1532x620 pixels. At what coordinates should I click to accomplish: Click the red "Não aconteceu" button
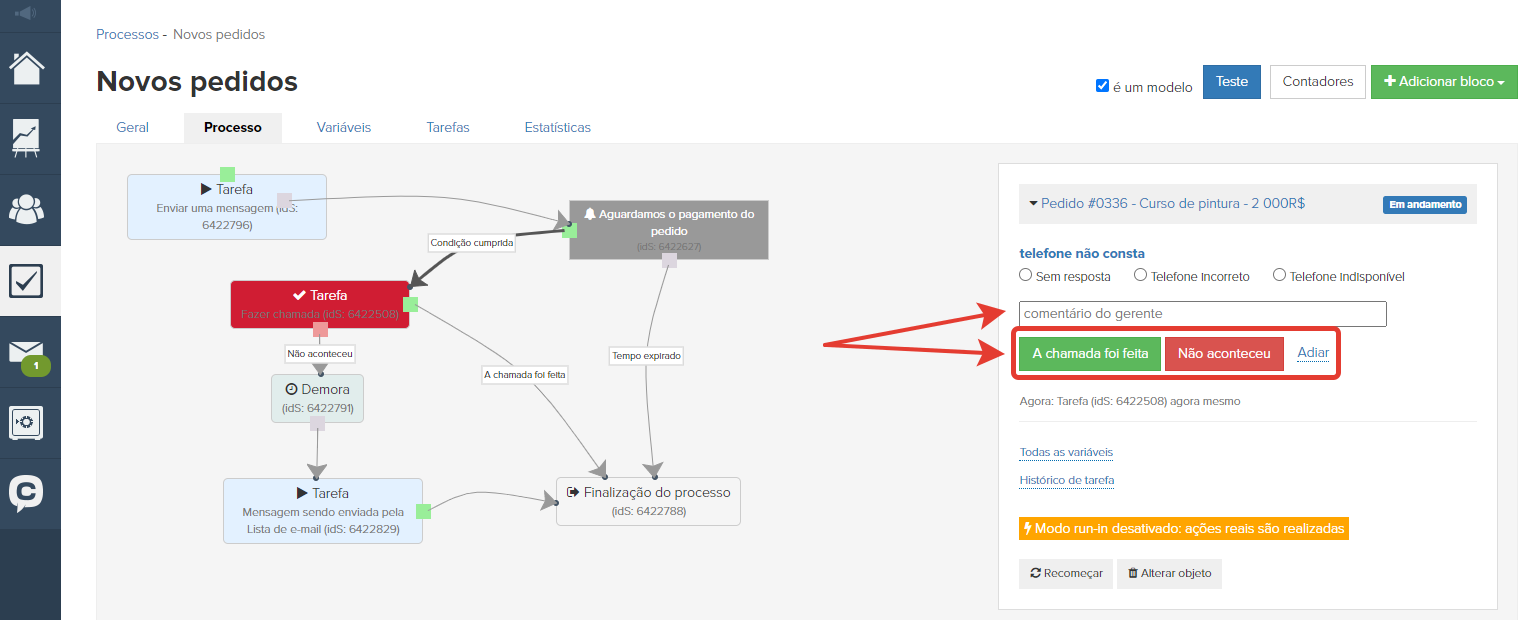pos(1224,353)
